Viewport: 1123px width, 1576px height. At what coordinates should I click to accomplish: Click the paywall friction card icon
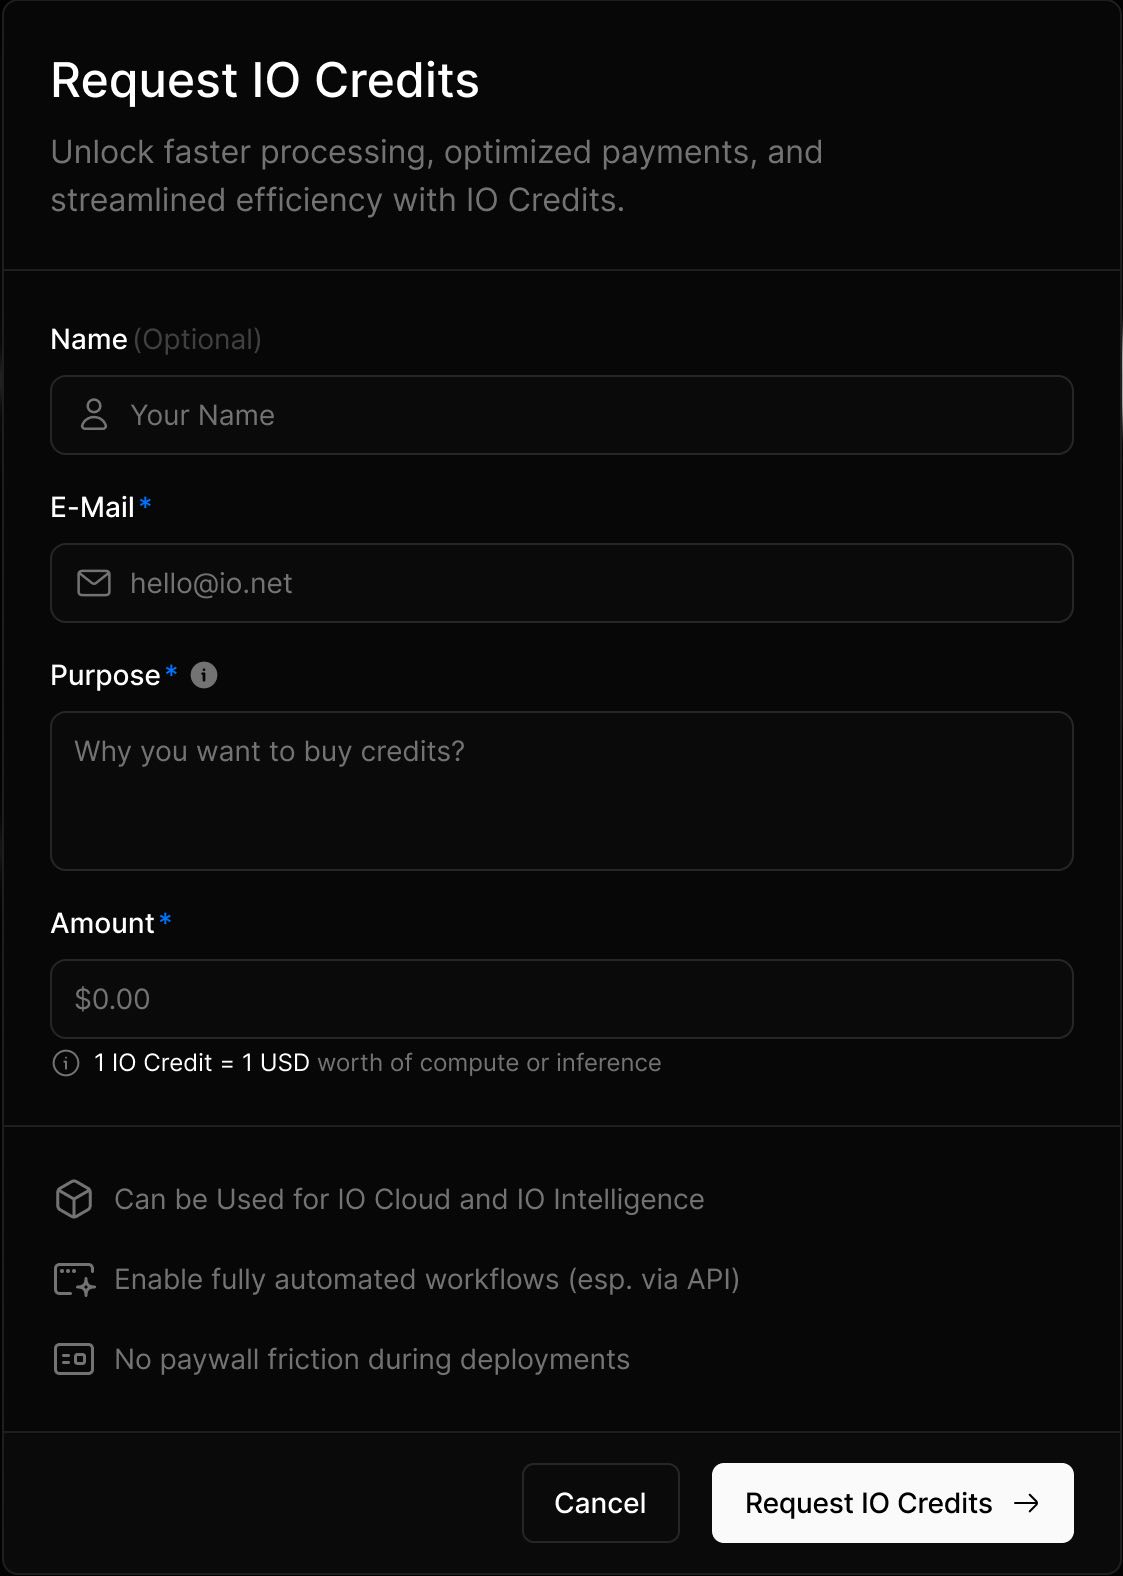click(x=74, y=1359)
